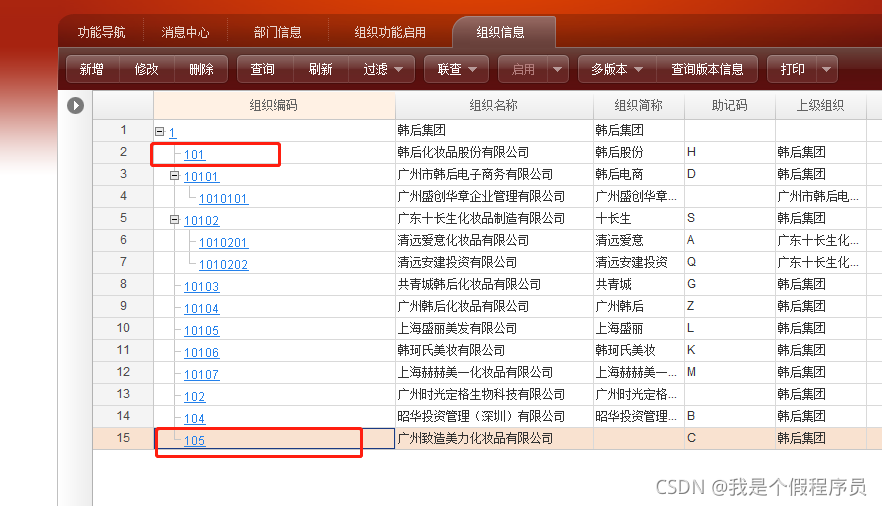Click the 十长生 short name cell
Viewport: 882px width, 506px height.
click(638, 218)
